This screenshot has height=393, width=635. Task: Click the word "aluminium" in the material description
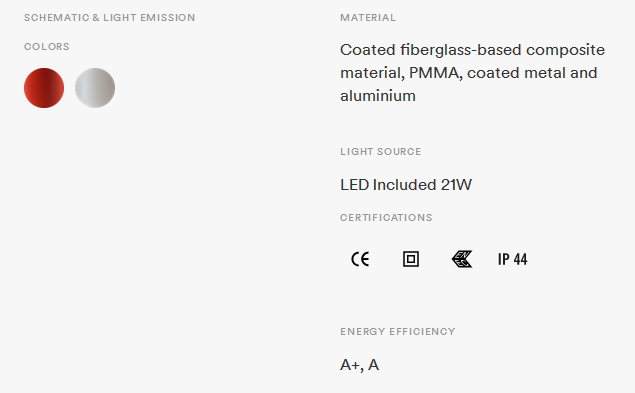[377, 96]
